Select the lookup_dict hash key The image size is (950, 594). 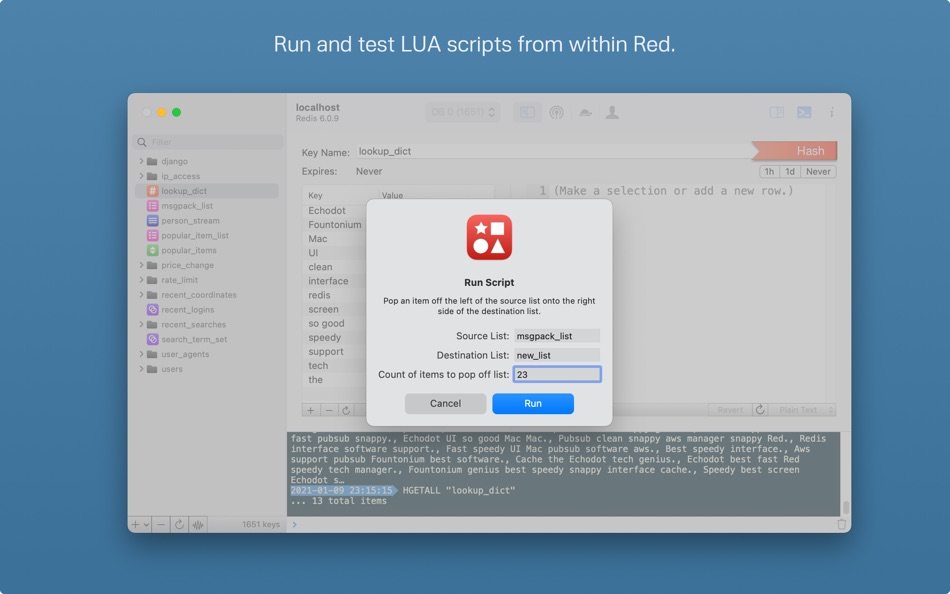[x=207, y=191]
